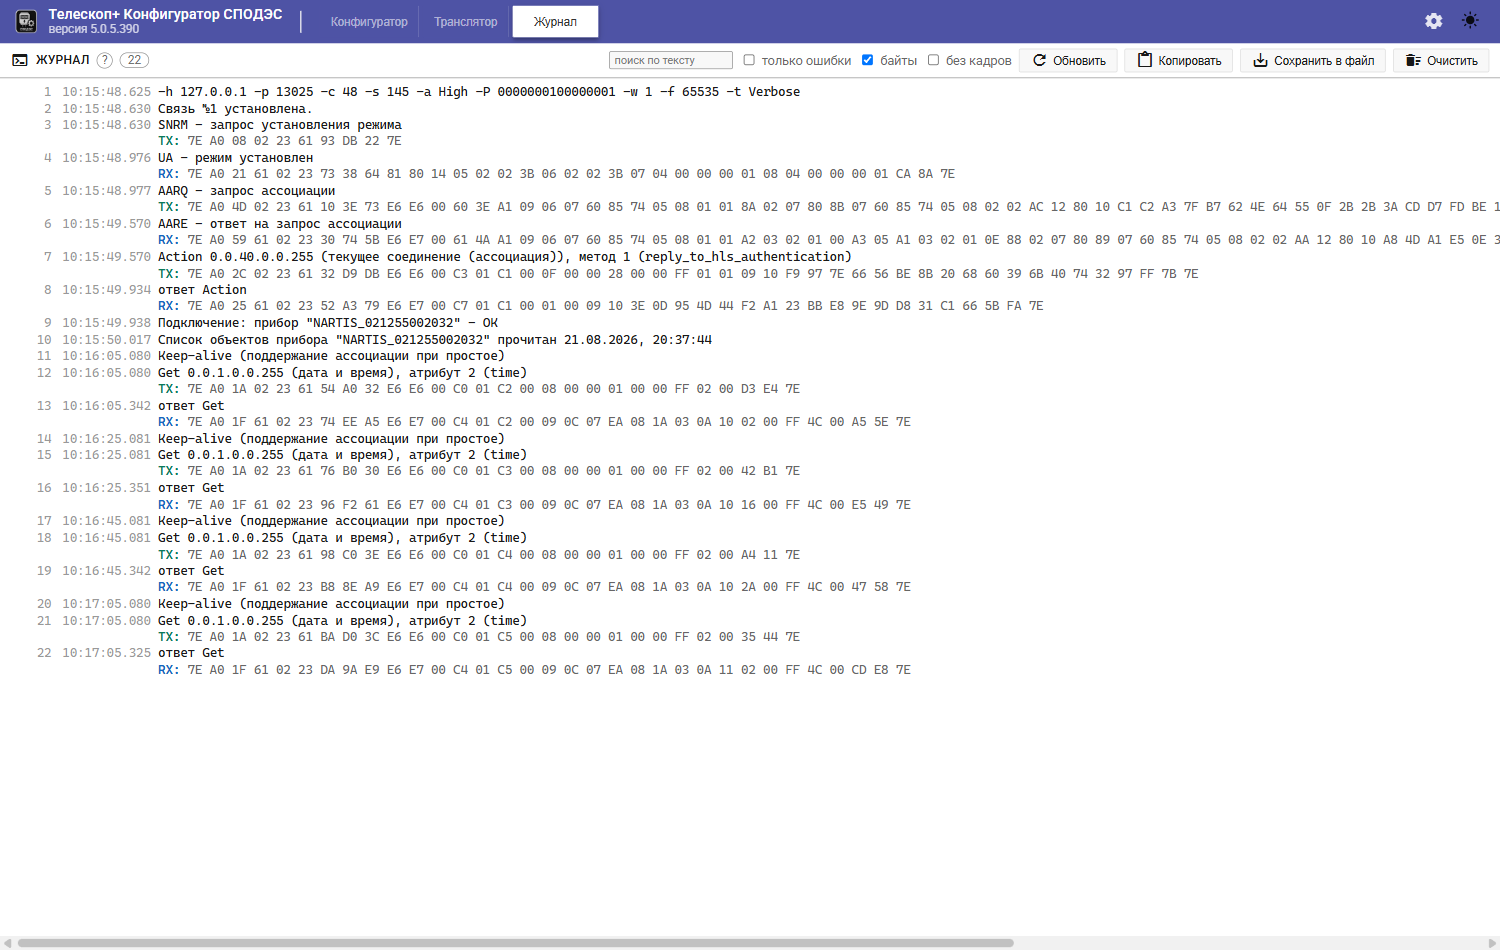The image size is (1500, 950).
Task: Toggle light theme with sun icon
Action: point(1470,21)
